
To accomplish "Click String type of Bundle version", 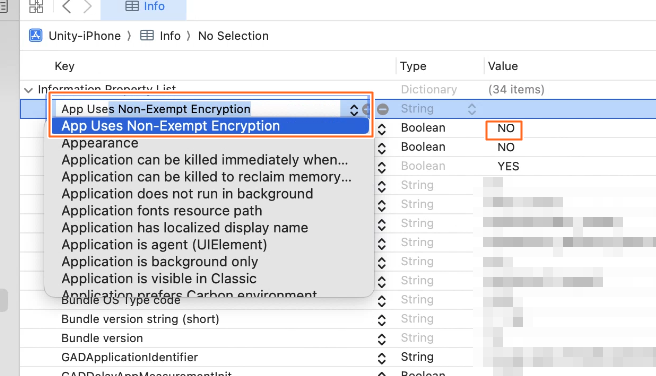I will click(417, 338).
